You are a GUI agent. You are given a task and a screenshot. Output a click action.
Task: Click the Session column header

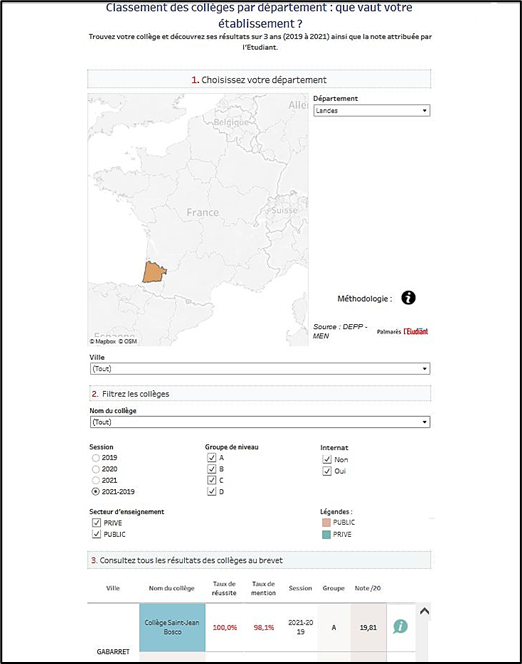click(300, 588)
